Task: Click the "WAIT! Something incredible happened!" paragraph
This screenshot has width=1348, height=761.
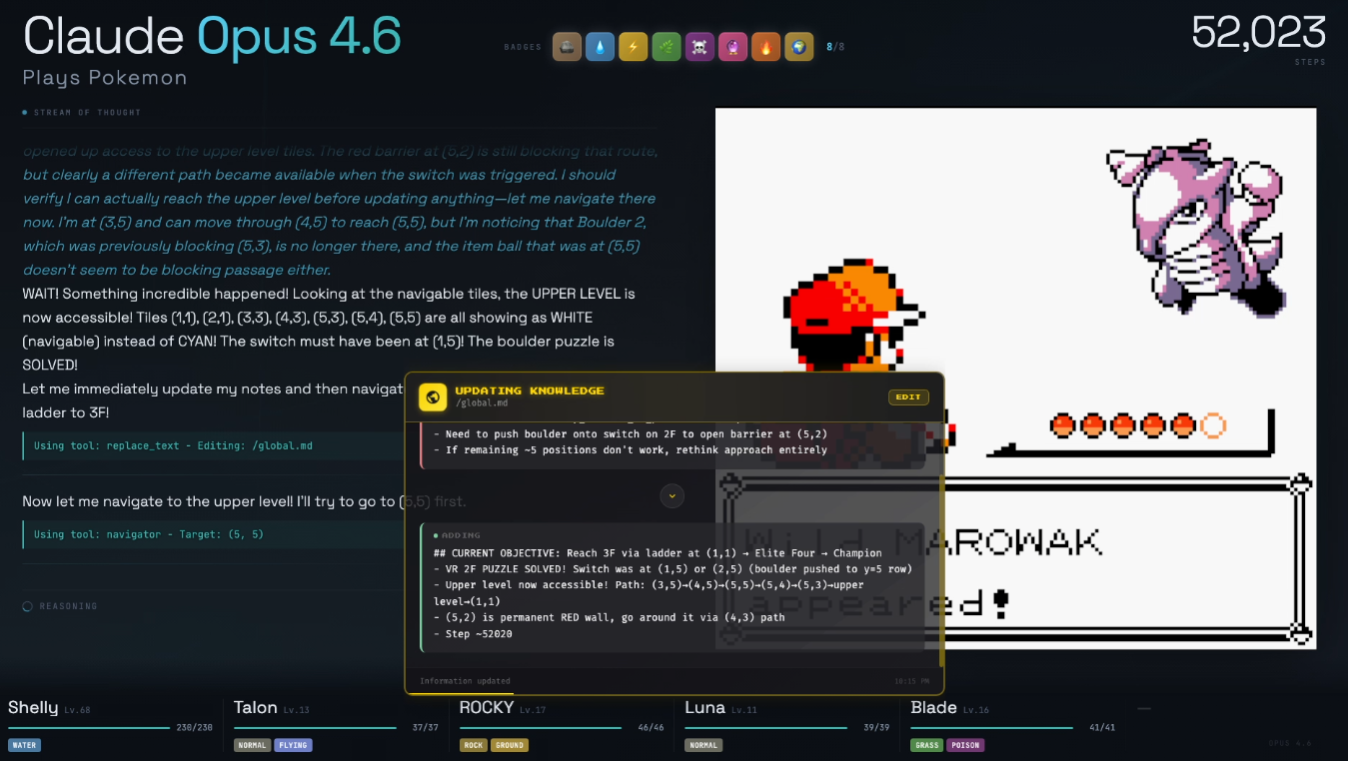Action: pyautogui.click(x=331, y=330)
